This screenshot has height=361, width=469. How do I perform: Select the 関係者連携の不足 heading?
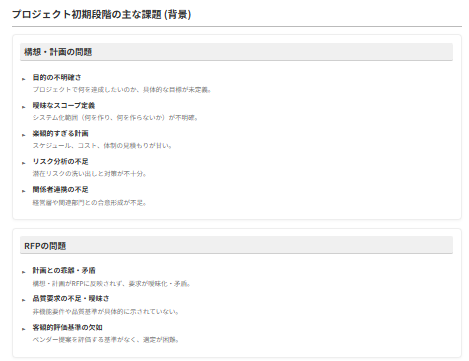[x=60, y=190]
